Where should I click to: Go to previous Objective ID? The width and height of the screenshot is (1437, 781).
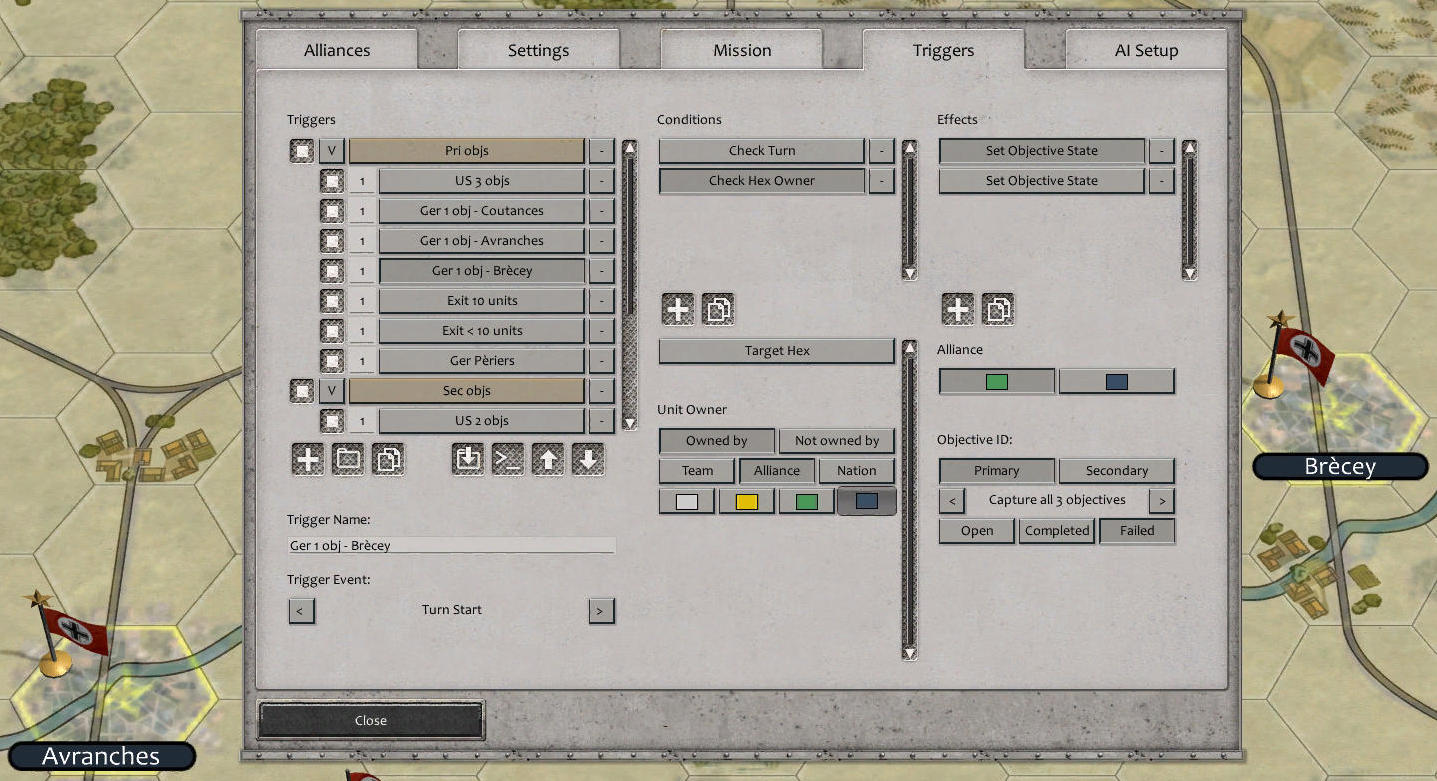click(952, 501)
